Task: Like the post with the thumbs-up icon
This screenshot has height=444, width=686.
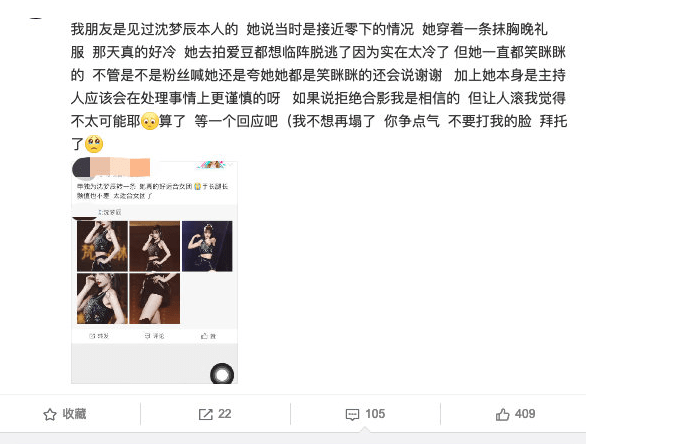Action: (x=503, y=414)
